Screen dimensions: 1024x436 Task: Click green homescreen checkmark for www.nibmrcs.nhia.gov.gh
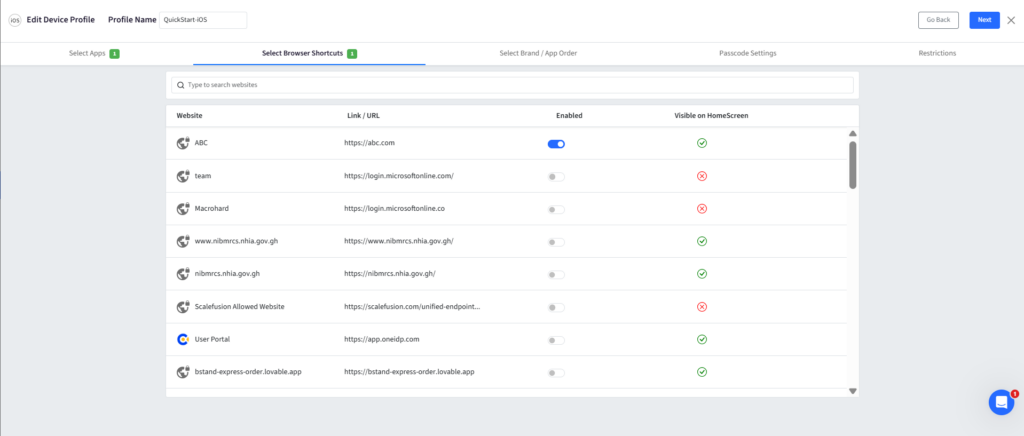pyautogui.click(x=702, y=241)
